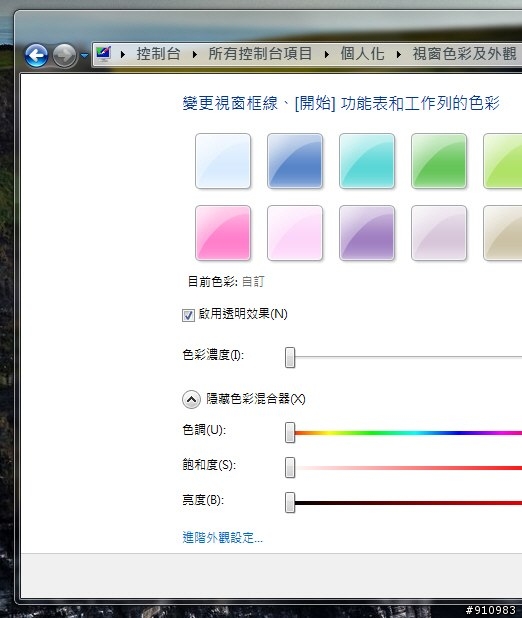
Task: Select 視窗色彩及外觀 breadcrumb
Action: click(464, 54)
